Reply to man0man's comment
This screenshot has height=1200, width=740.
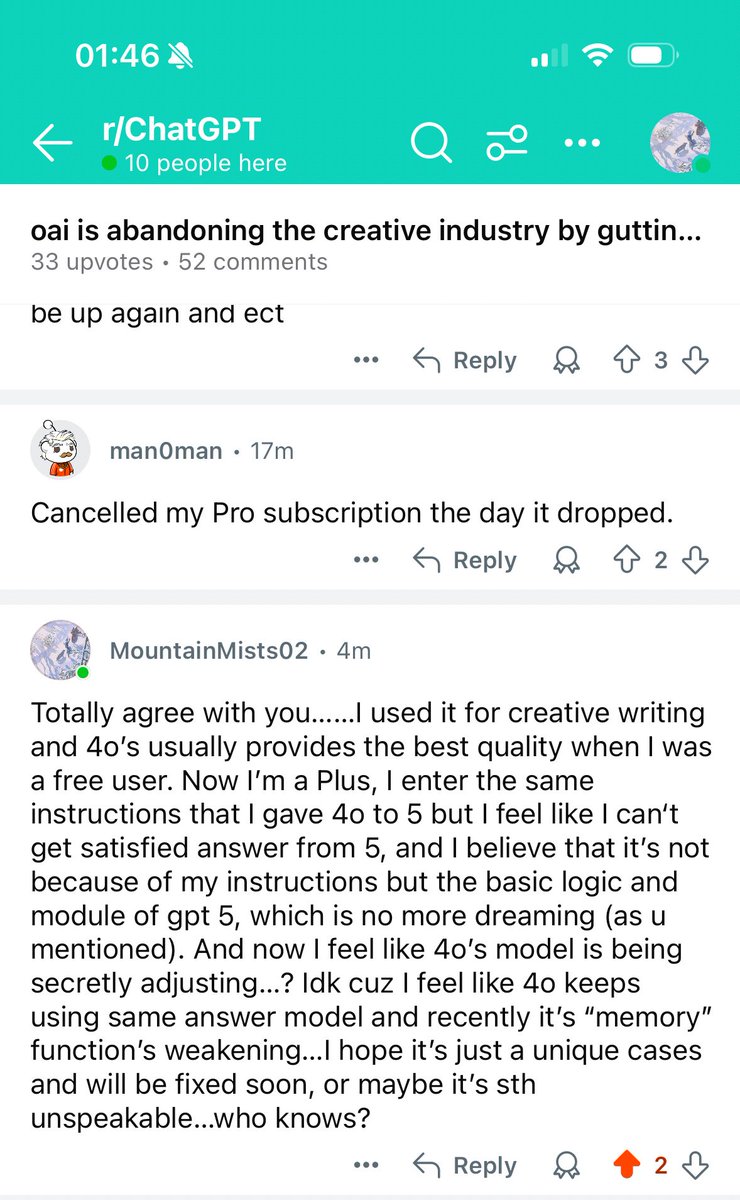click(465, 561)
